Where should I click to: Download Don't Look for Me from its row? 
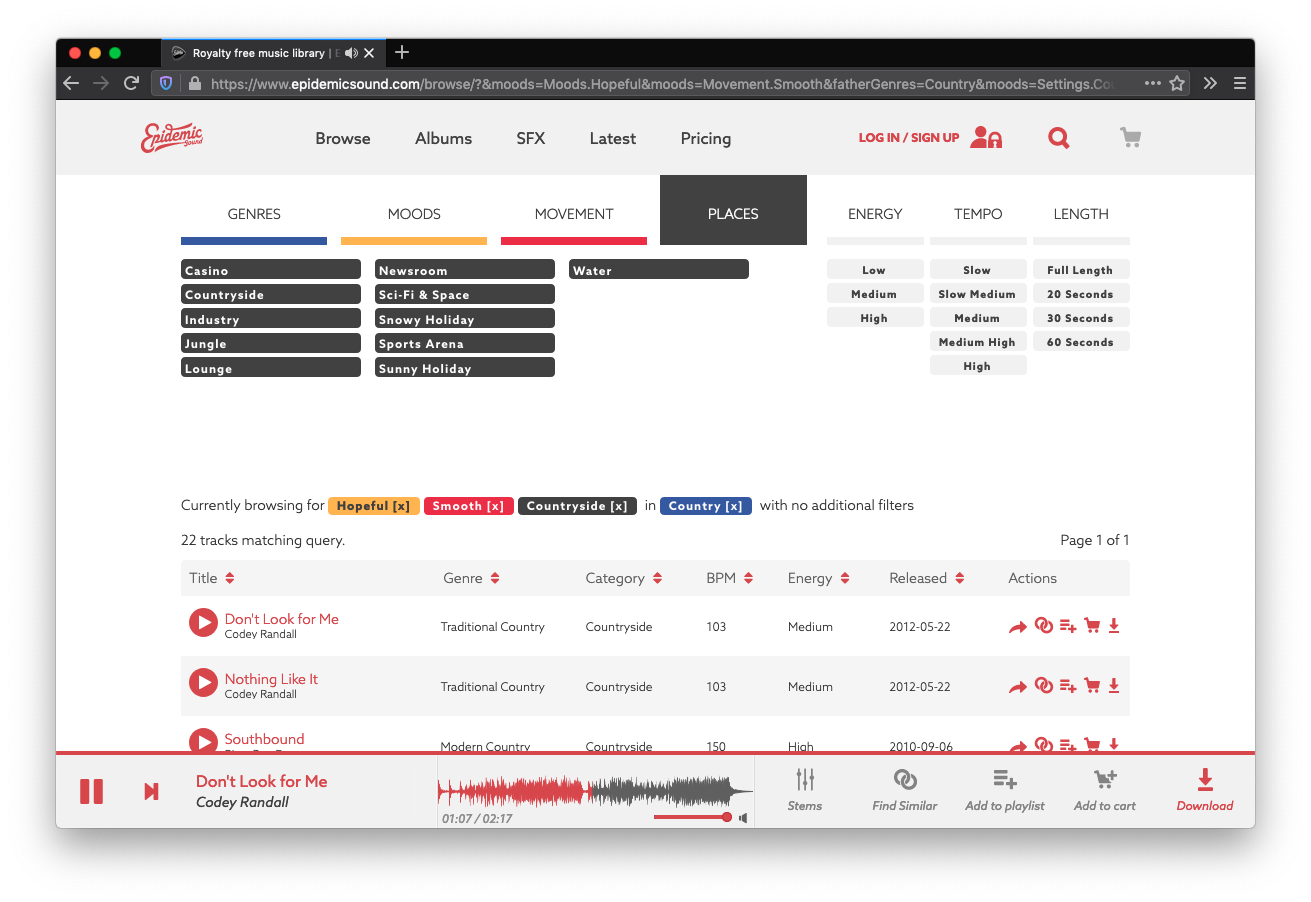coord(1114,626)
